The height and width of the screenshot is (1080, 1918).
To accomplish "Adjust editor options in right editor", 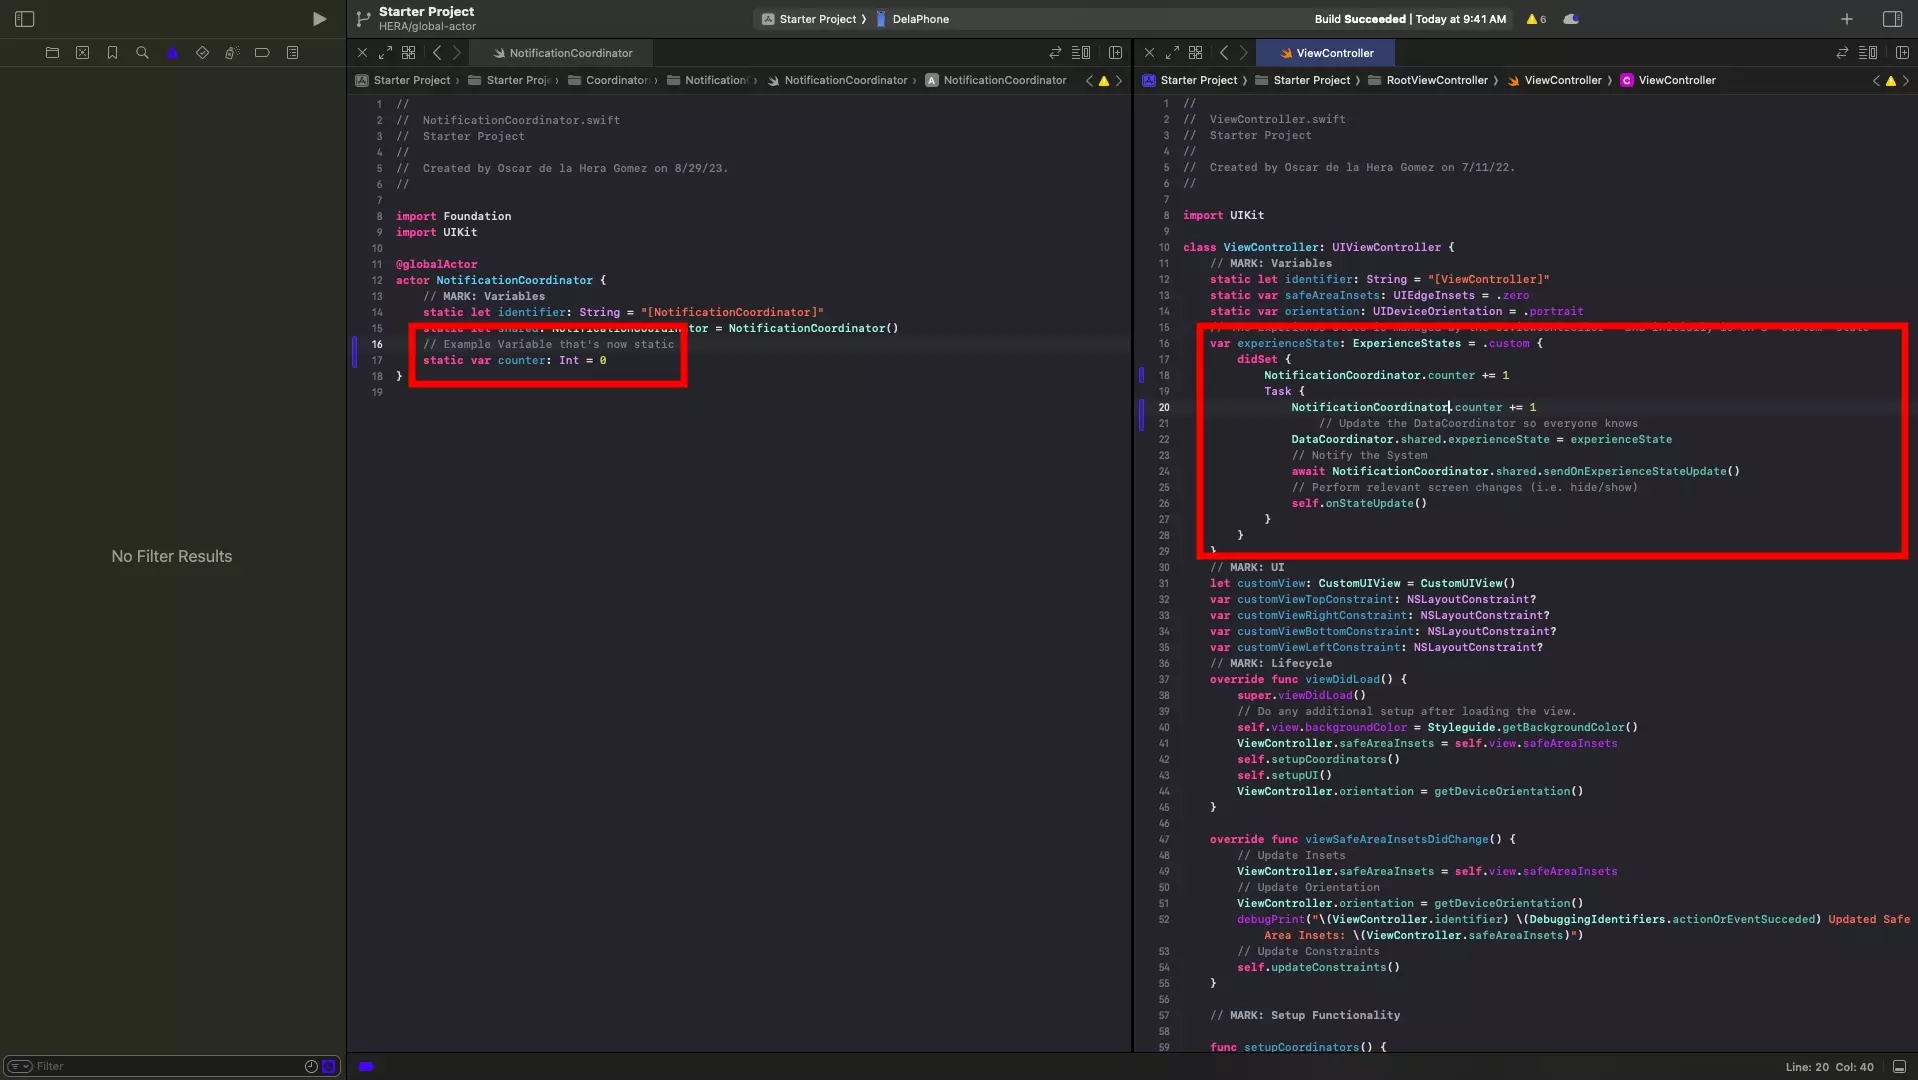I will pyautogui.click(x=1868, y=53).
